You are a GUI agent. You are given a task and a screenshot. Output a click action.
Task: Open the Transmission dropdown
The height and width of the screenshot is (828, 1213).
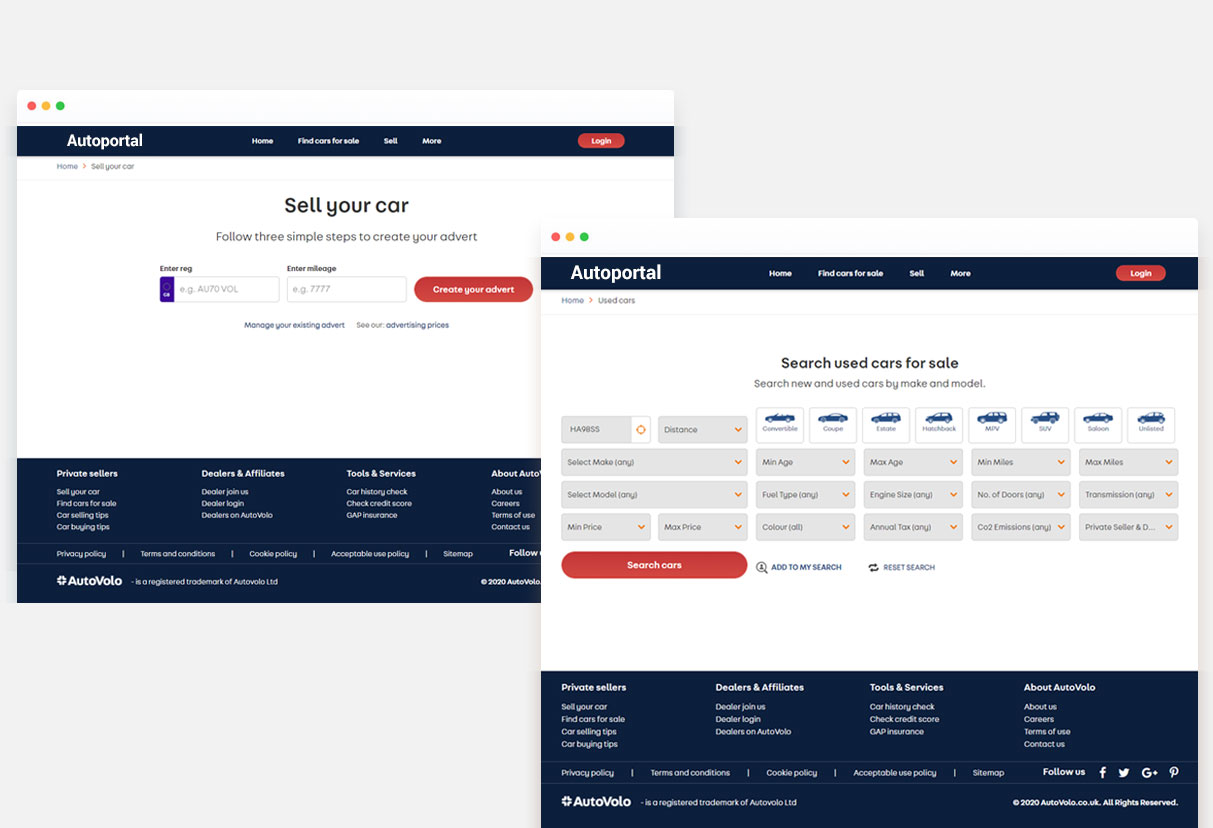[1128, 494]
